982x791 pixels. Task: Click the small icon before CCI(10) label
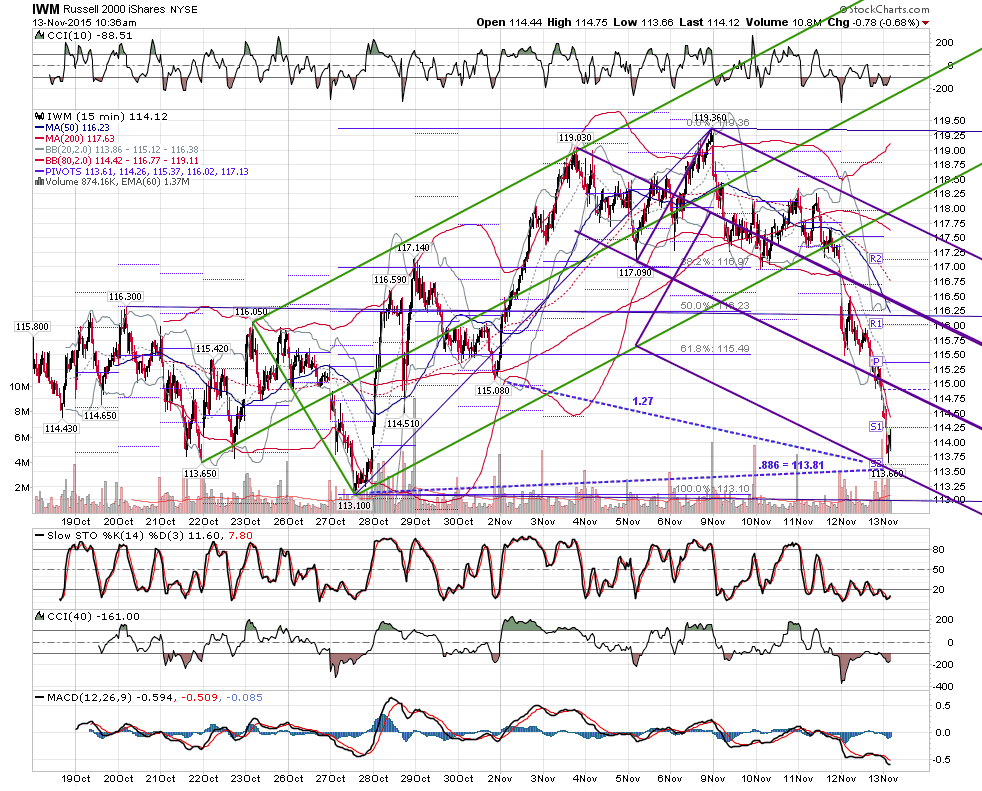click(x=41, y=36)
